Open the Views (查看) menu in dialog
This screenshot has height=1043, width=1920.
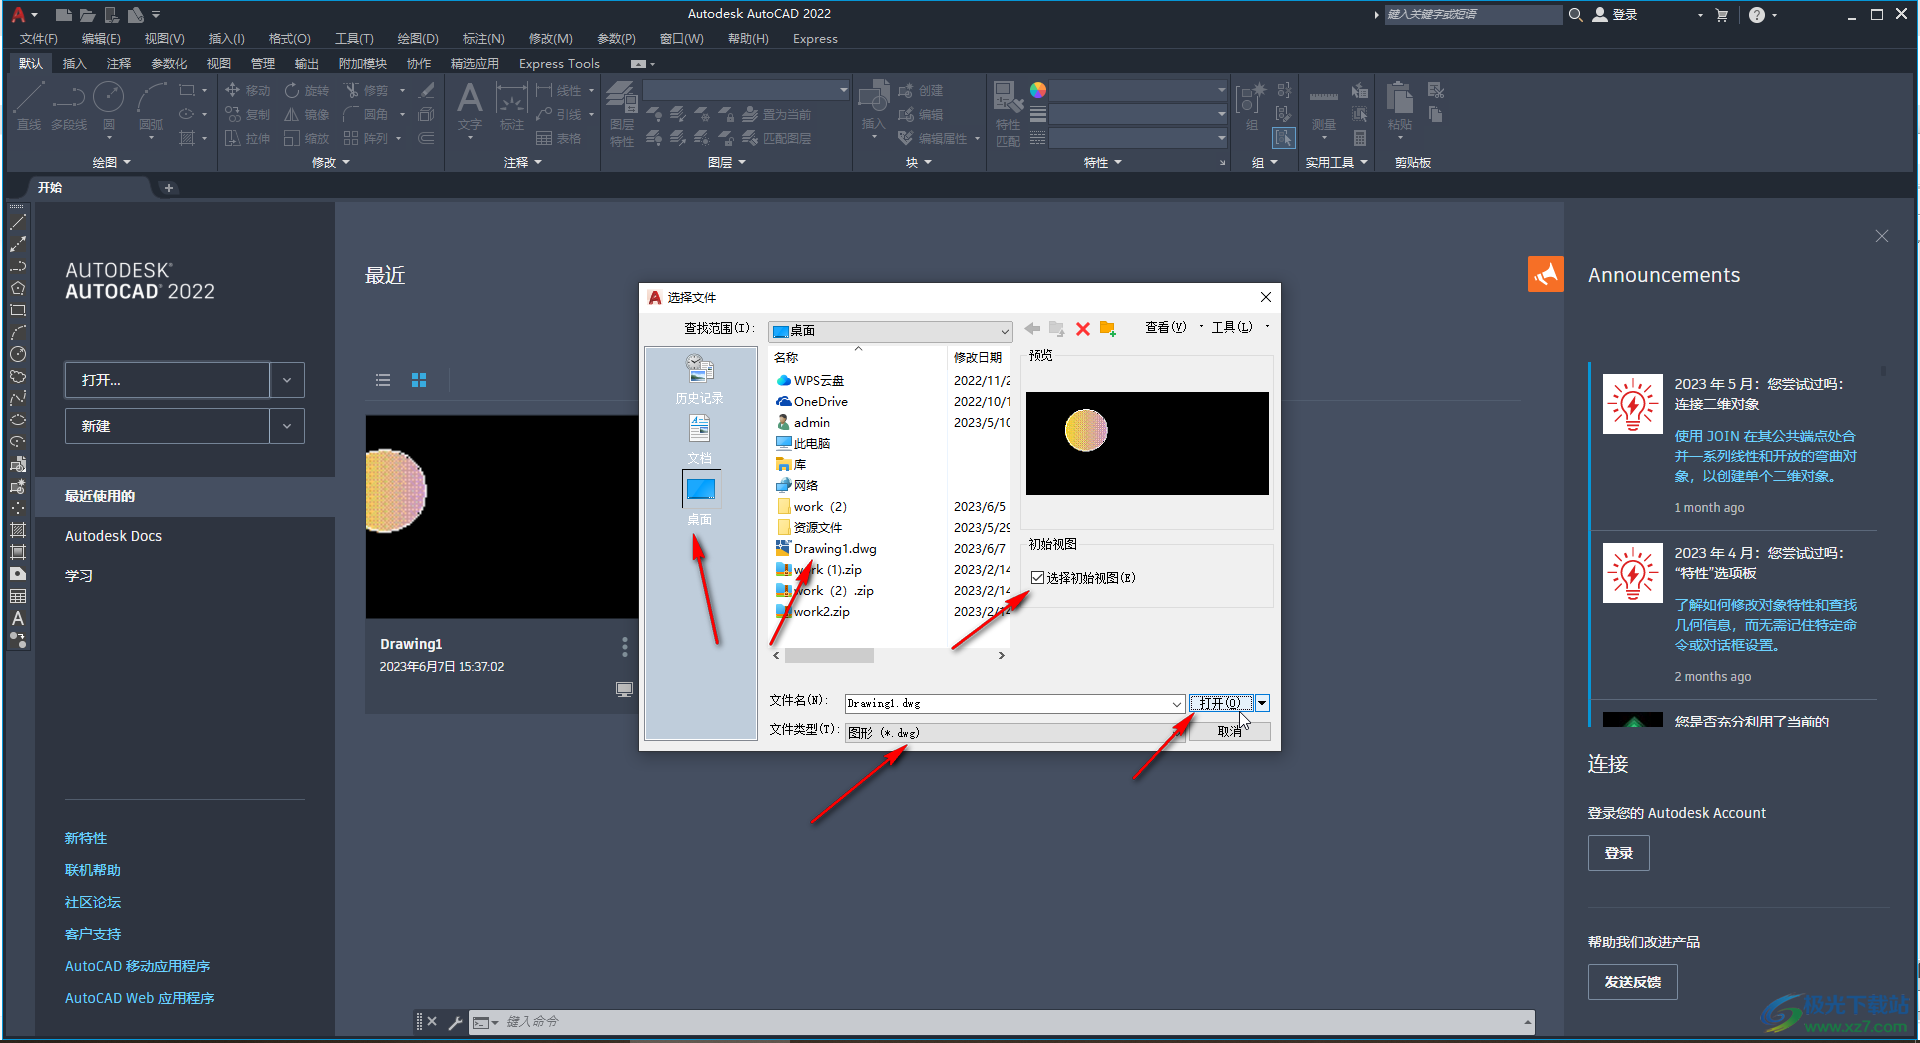pos(1165,327)
